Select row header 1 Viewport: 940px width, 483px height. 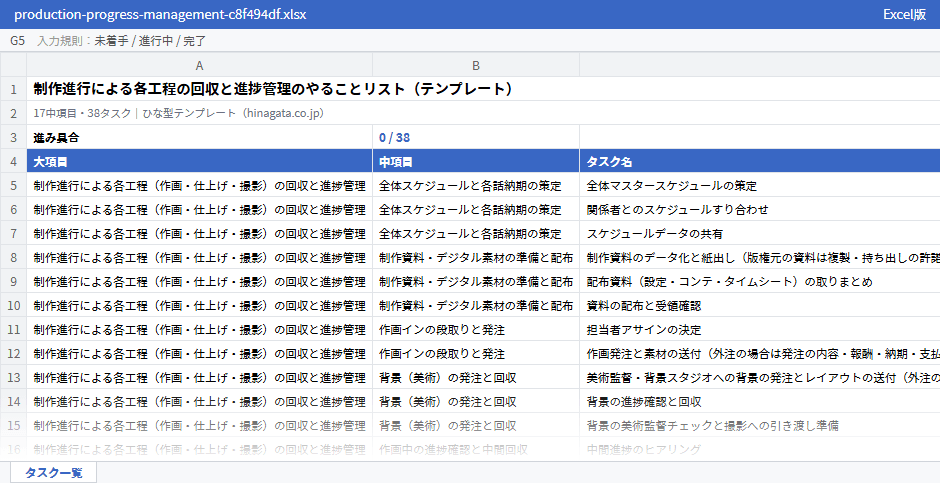13,89
